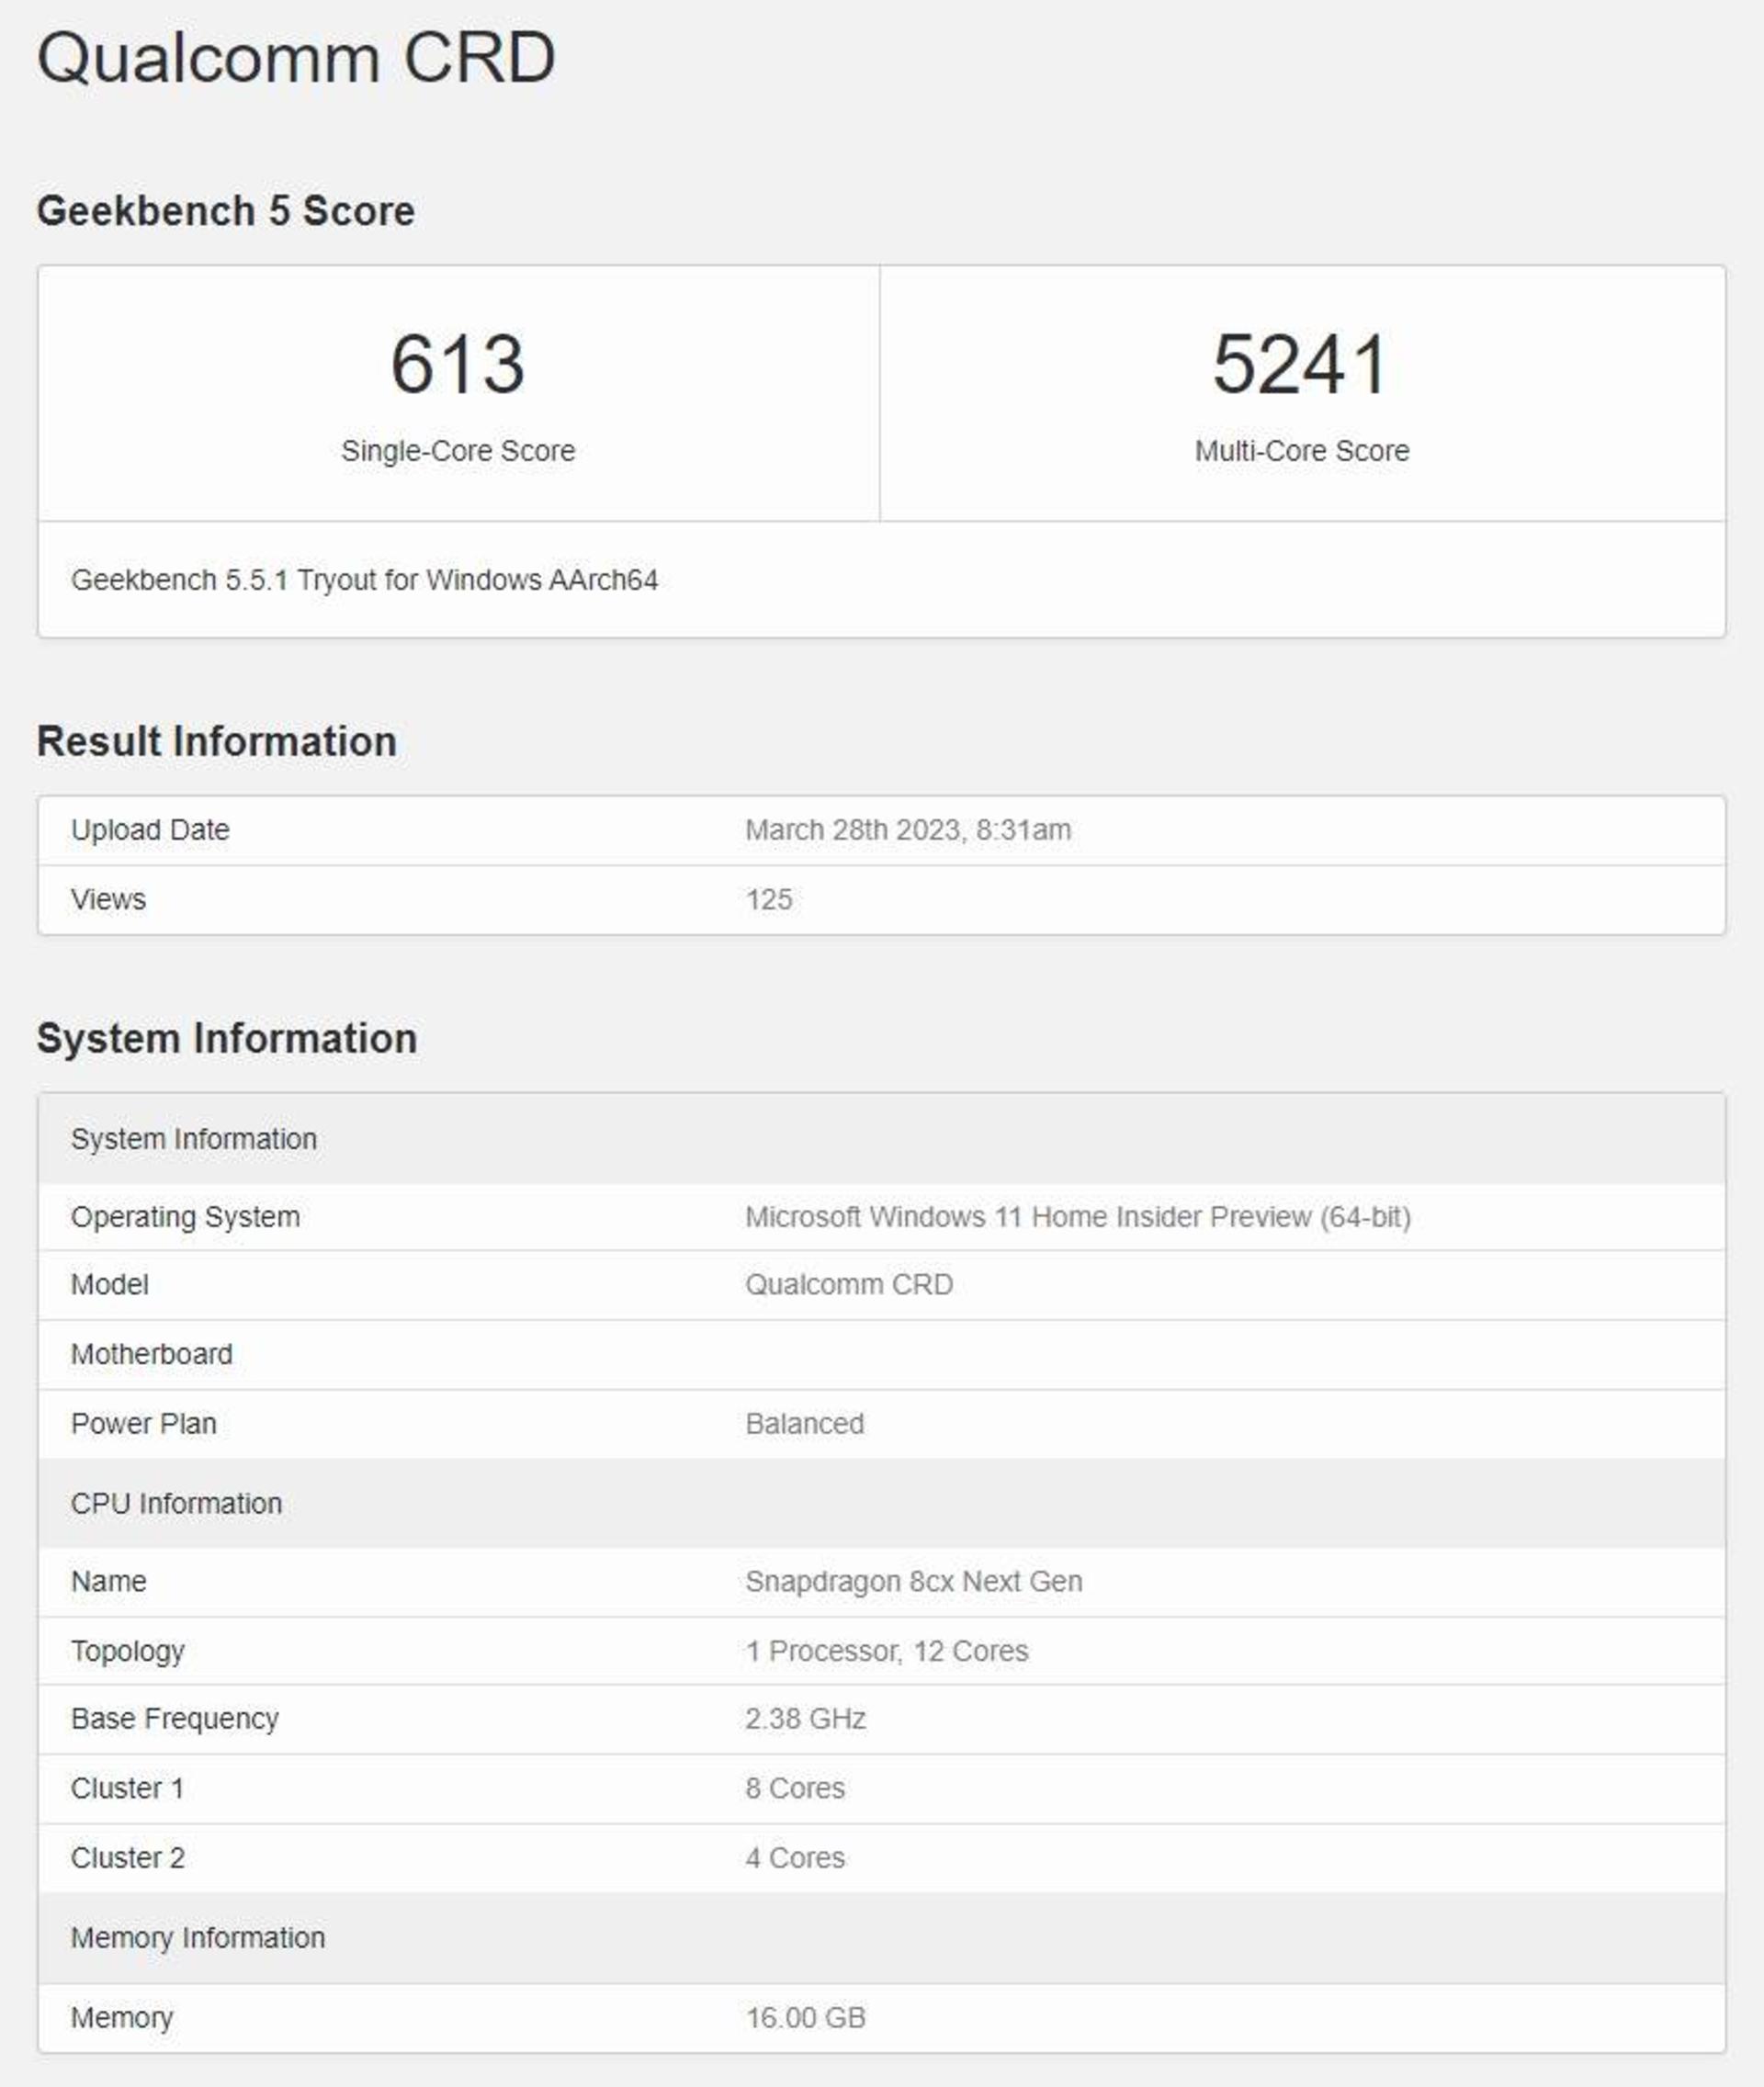The height and width of the screenshot is (2087, 1764).
Task: Select the 8 Cores value
Action: [795, 1788]
